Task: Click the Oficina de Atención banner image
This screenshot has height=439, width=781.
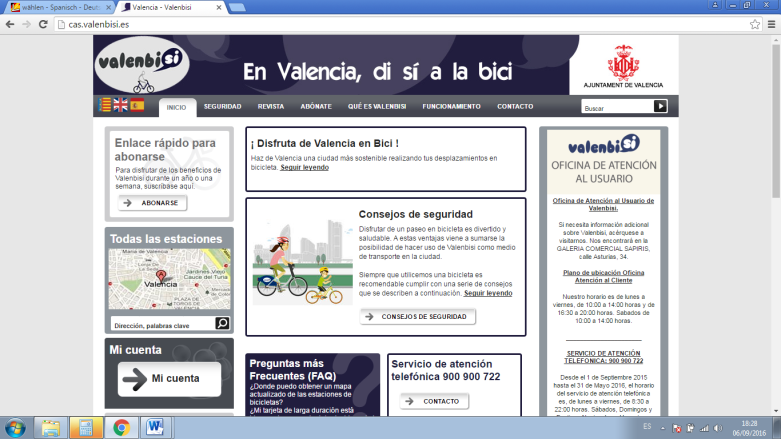Action: (x=604, y=162)
